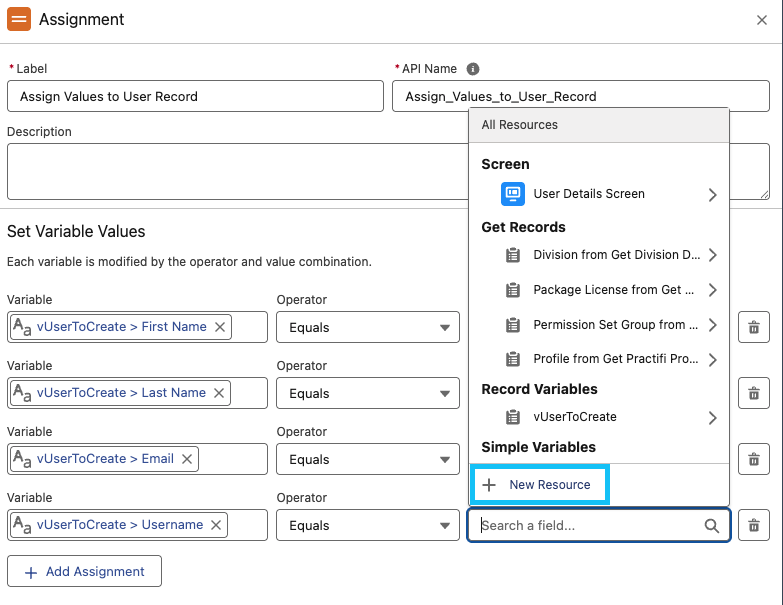Select Package License from Get resource
The image size is (783, 605).
(613, 290)
